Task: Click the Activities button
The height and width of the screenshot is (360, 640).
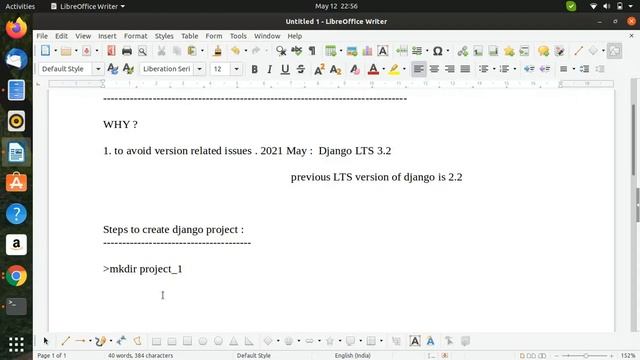Action: click(20, 6)
